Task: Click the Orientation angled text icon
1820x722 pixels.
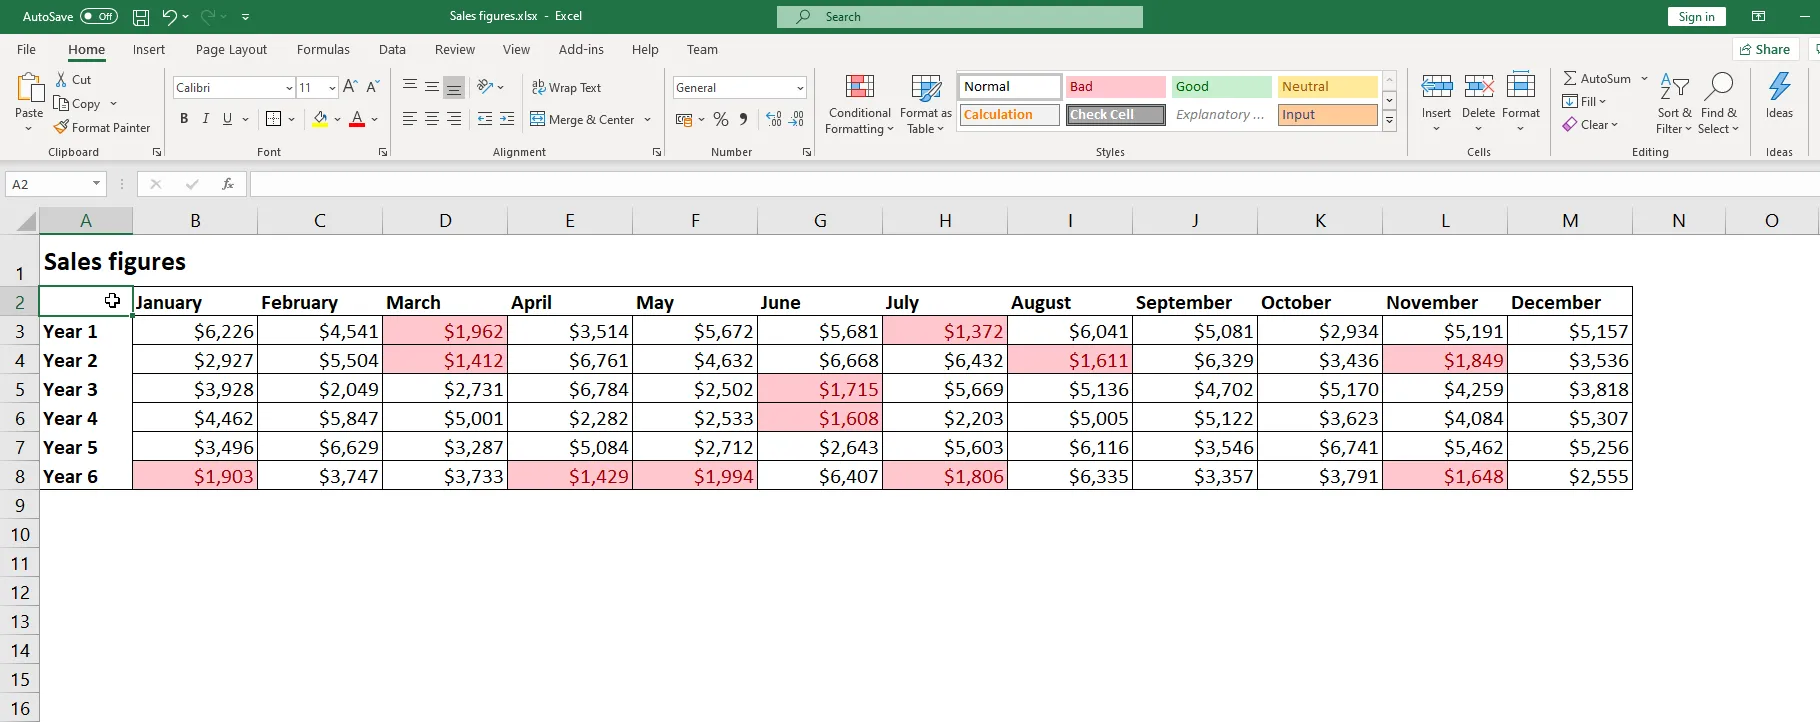Action: pyautogui.click(x=485, y=87)
